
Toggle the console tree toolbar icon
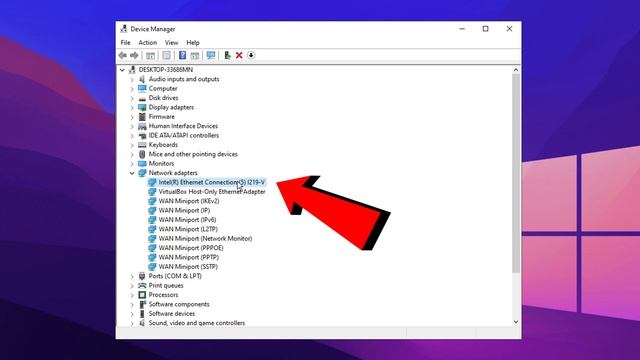coord(150,55)
